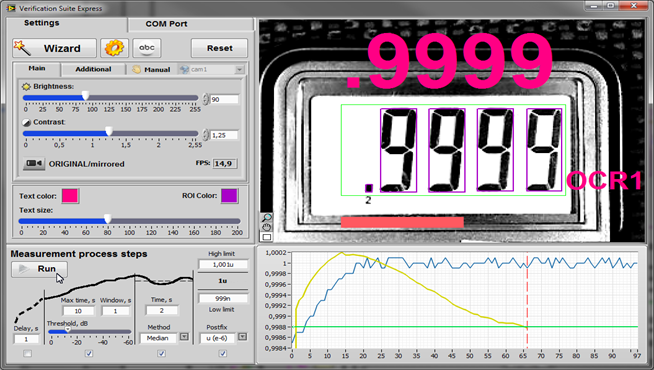Switch to the COM Port tab

166,24
